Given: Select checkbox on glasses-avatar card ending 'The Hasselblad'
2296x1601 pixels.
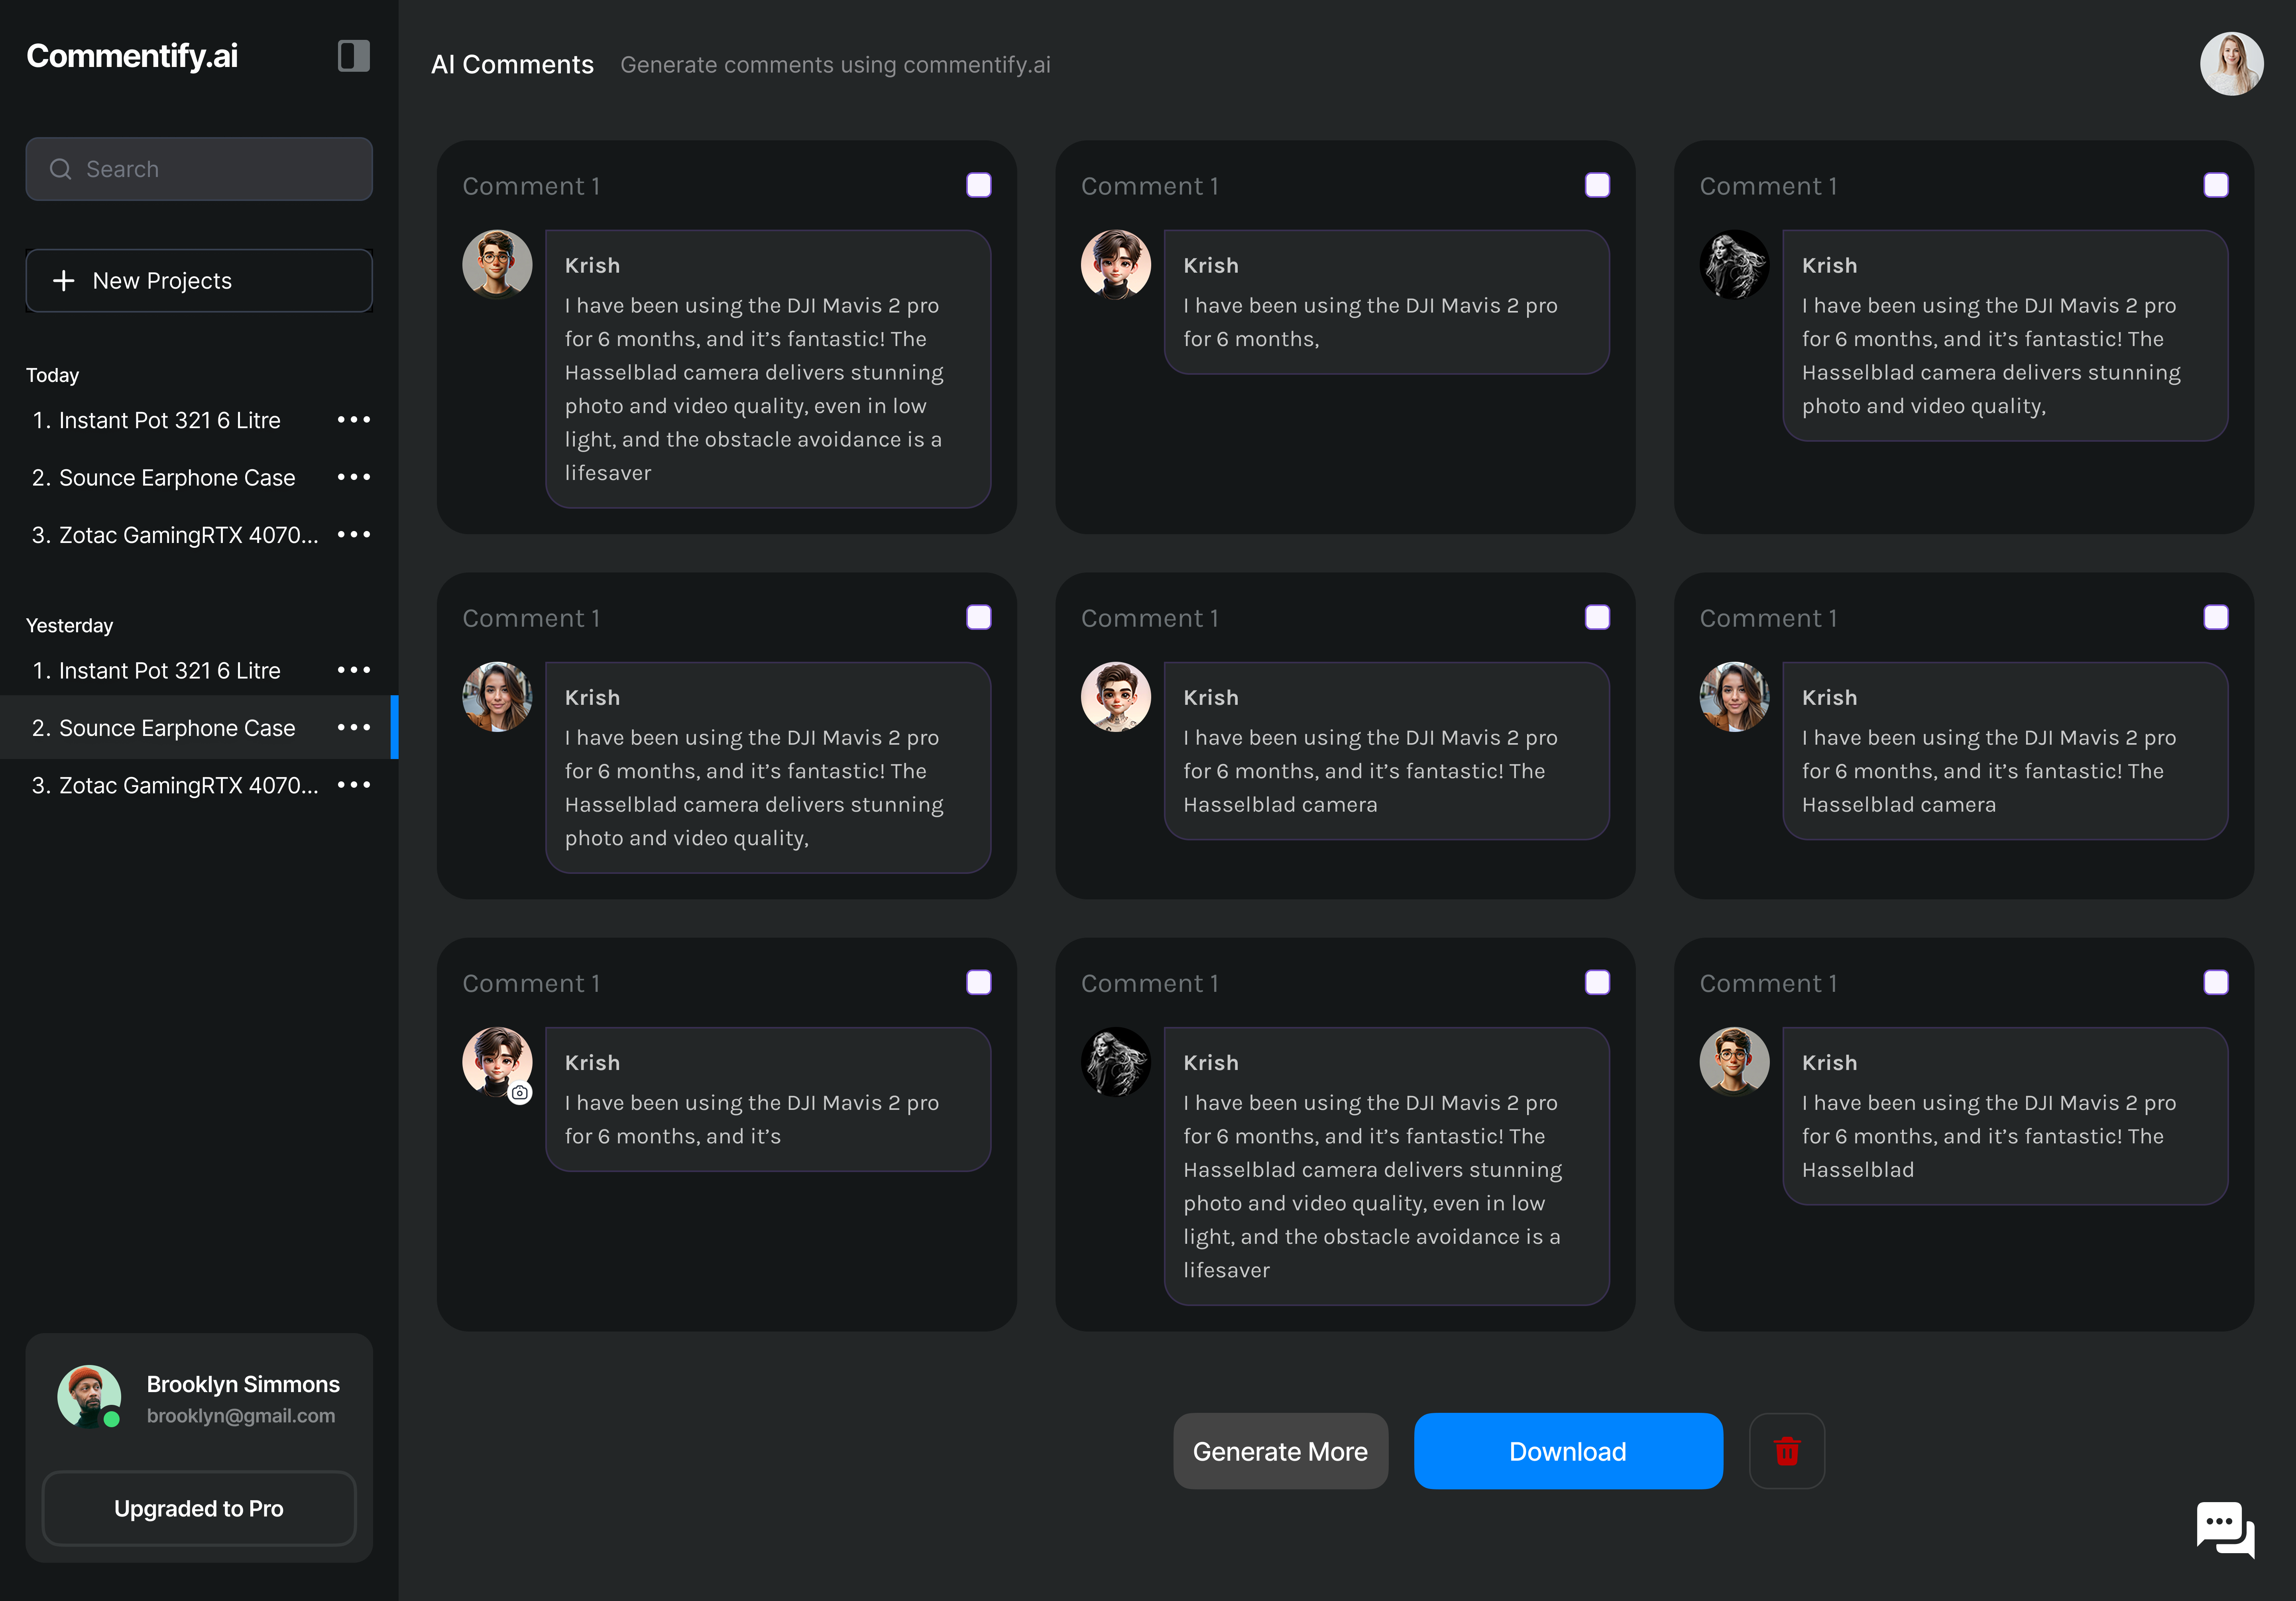Looking at the screenshot, I should [2216, 982].
